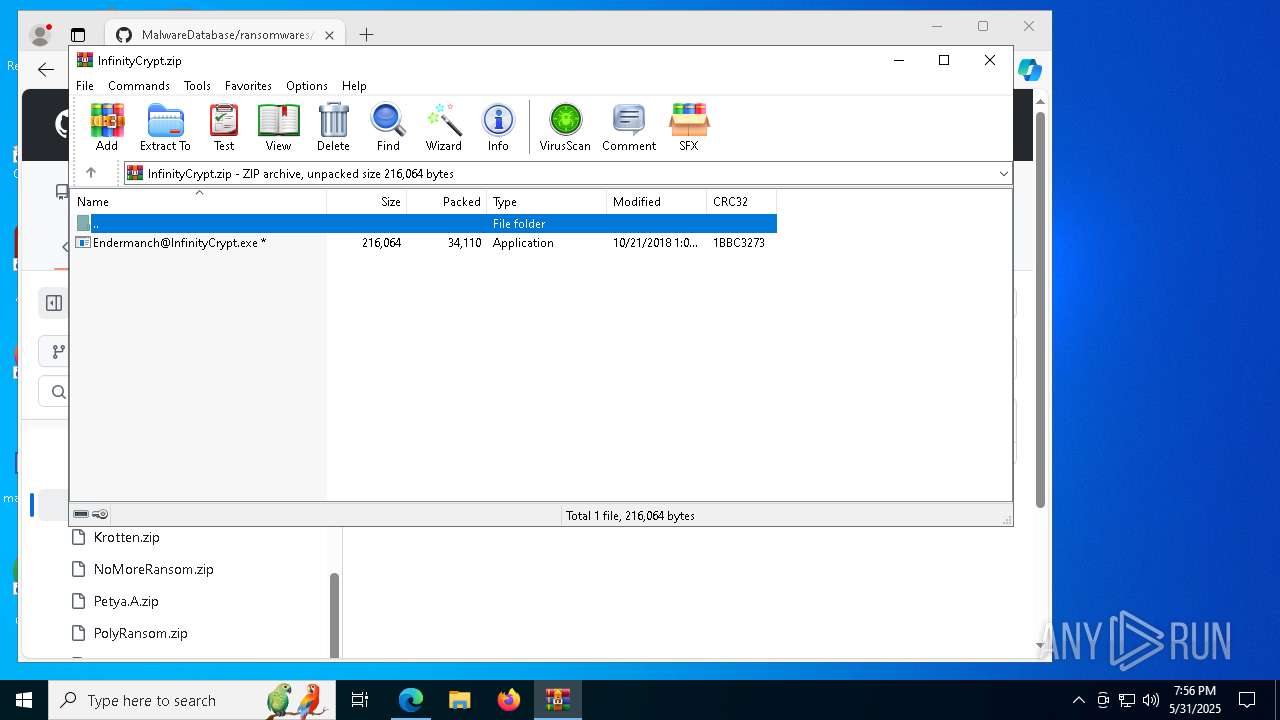Launch the Wizard tool

click(x=444, y=127)
